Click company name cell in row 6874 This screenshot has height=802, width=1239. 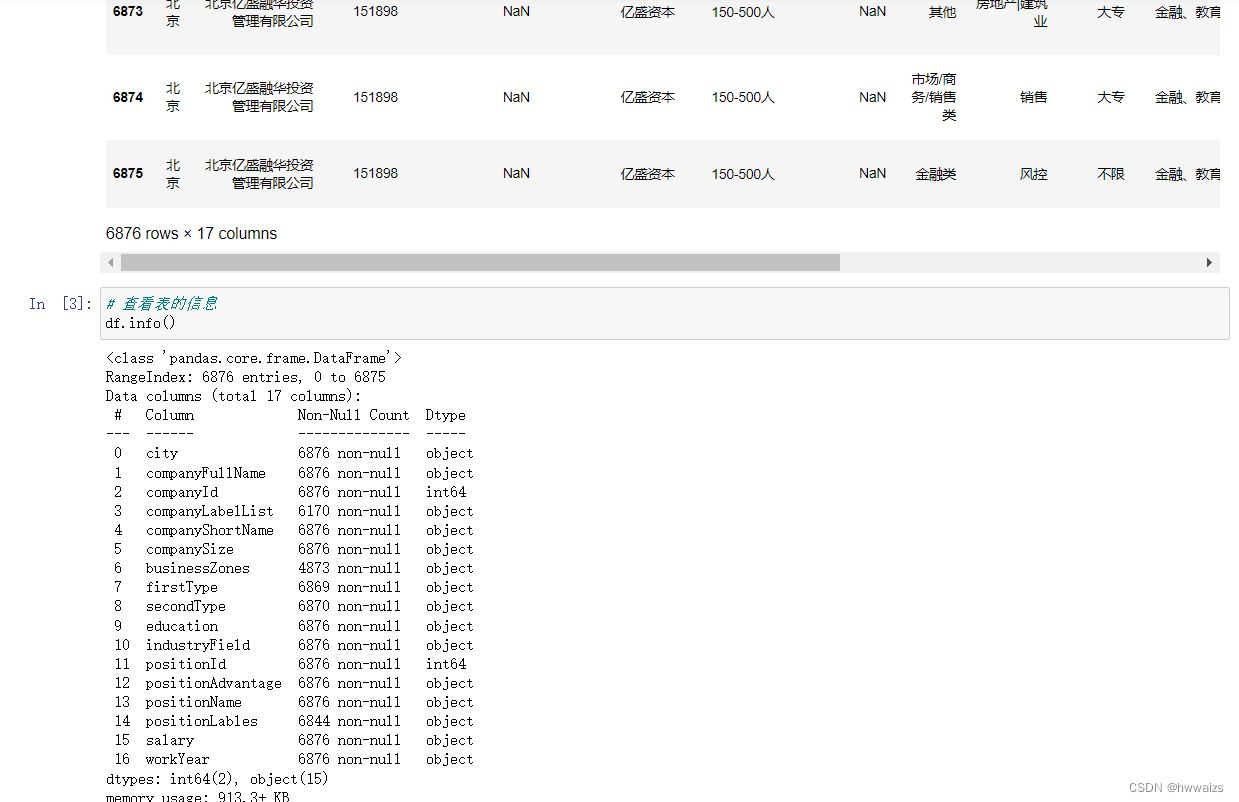(258, 97)
